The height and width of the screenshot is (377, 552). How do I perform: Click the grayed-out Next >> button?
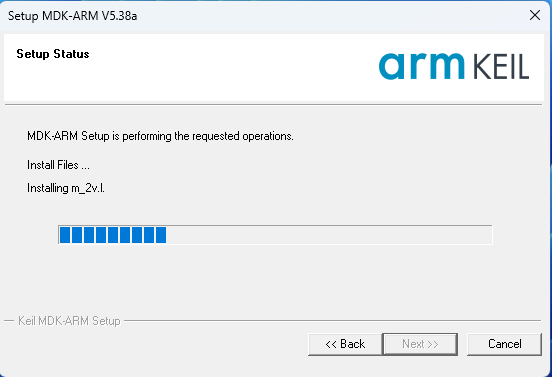tap(420, 344)
